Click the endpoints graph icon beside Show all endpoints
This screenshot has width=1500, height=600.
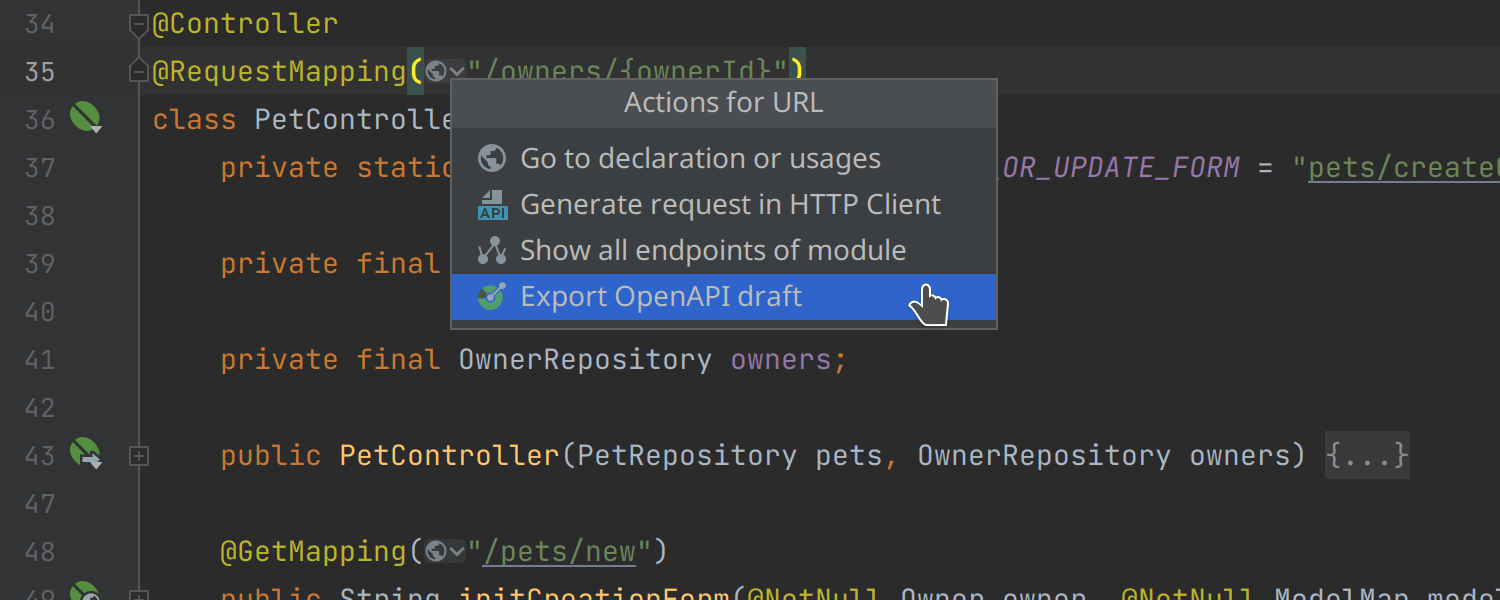click(x=492, y=251)
